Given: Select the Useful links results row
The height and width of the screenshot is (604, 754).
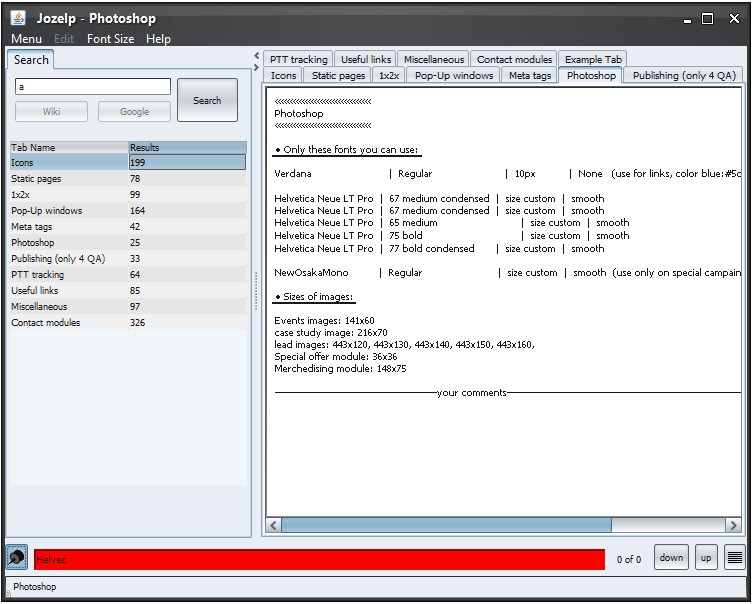Looking at the screenshot, I should (x=128, y=290).
